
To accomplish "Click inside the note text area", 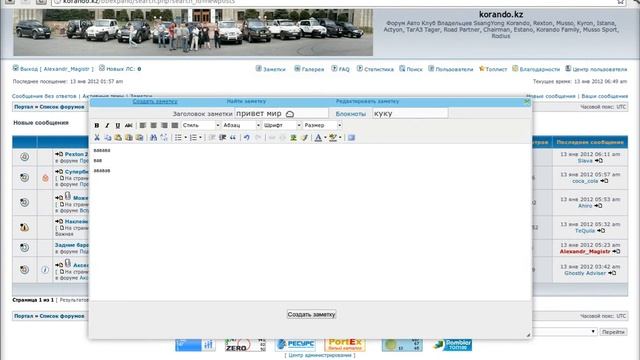I will (310, 222).
